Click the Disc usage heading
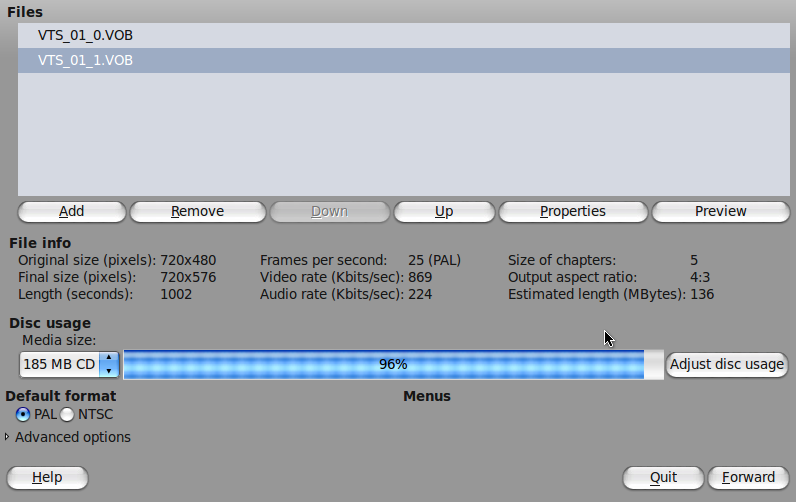The height and width of the screenshot is (502, 796). pyautogui.click(x=50, y=323)
